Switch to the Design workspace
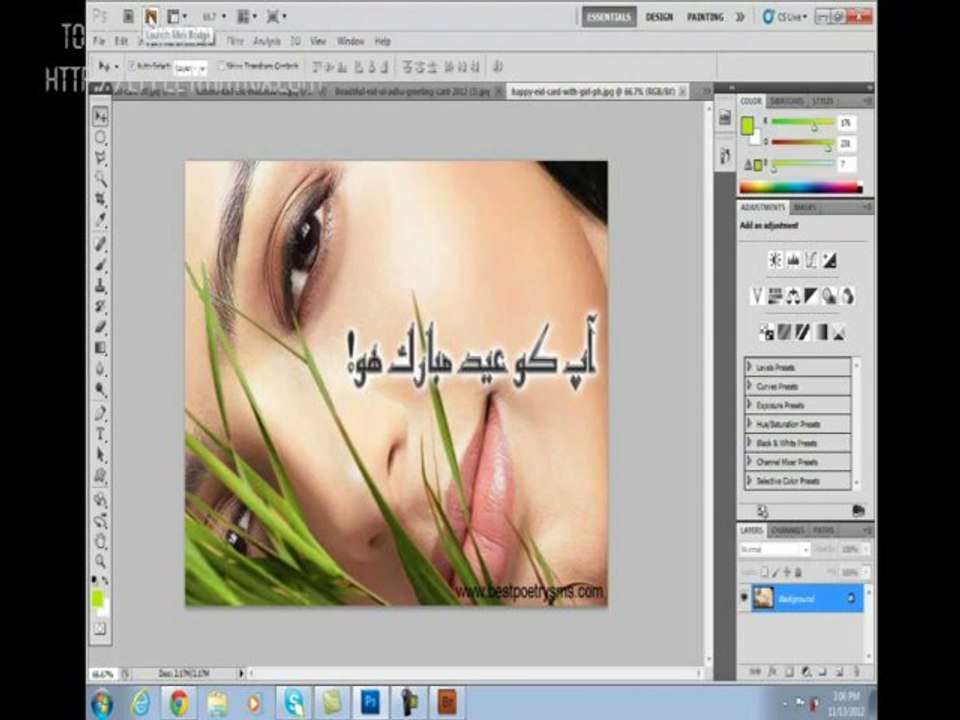The height and width of the screenshot is (720, 960). click(x=659, y=17)
